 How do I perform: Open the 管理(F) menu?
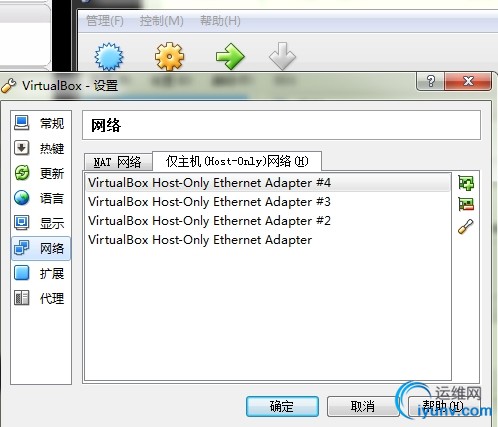point(105,21)
